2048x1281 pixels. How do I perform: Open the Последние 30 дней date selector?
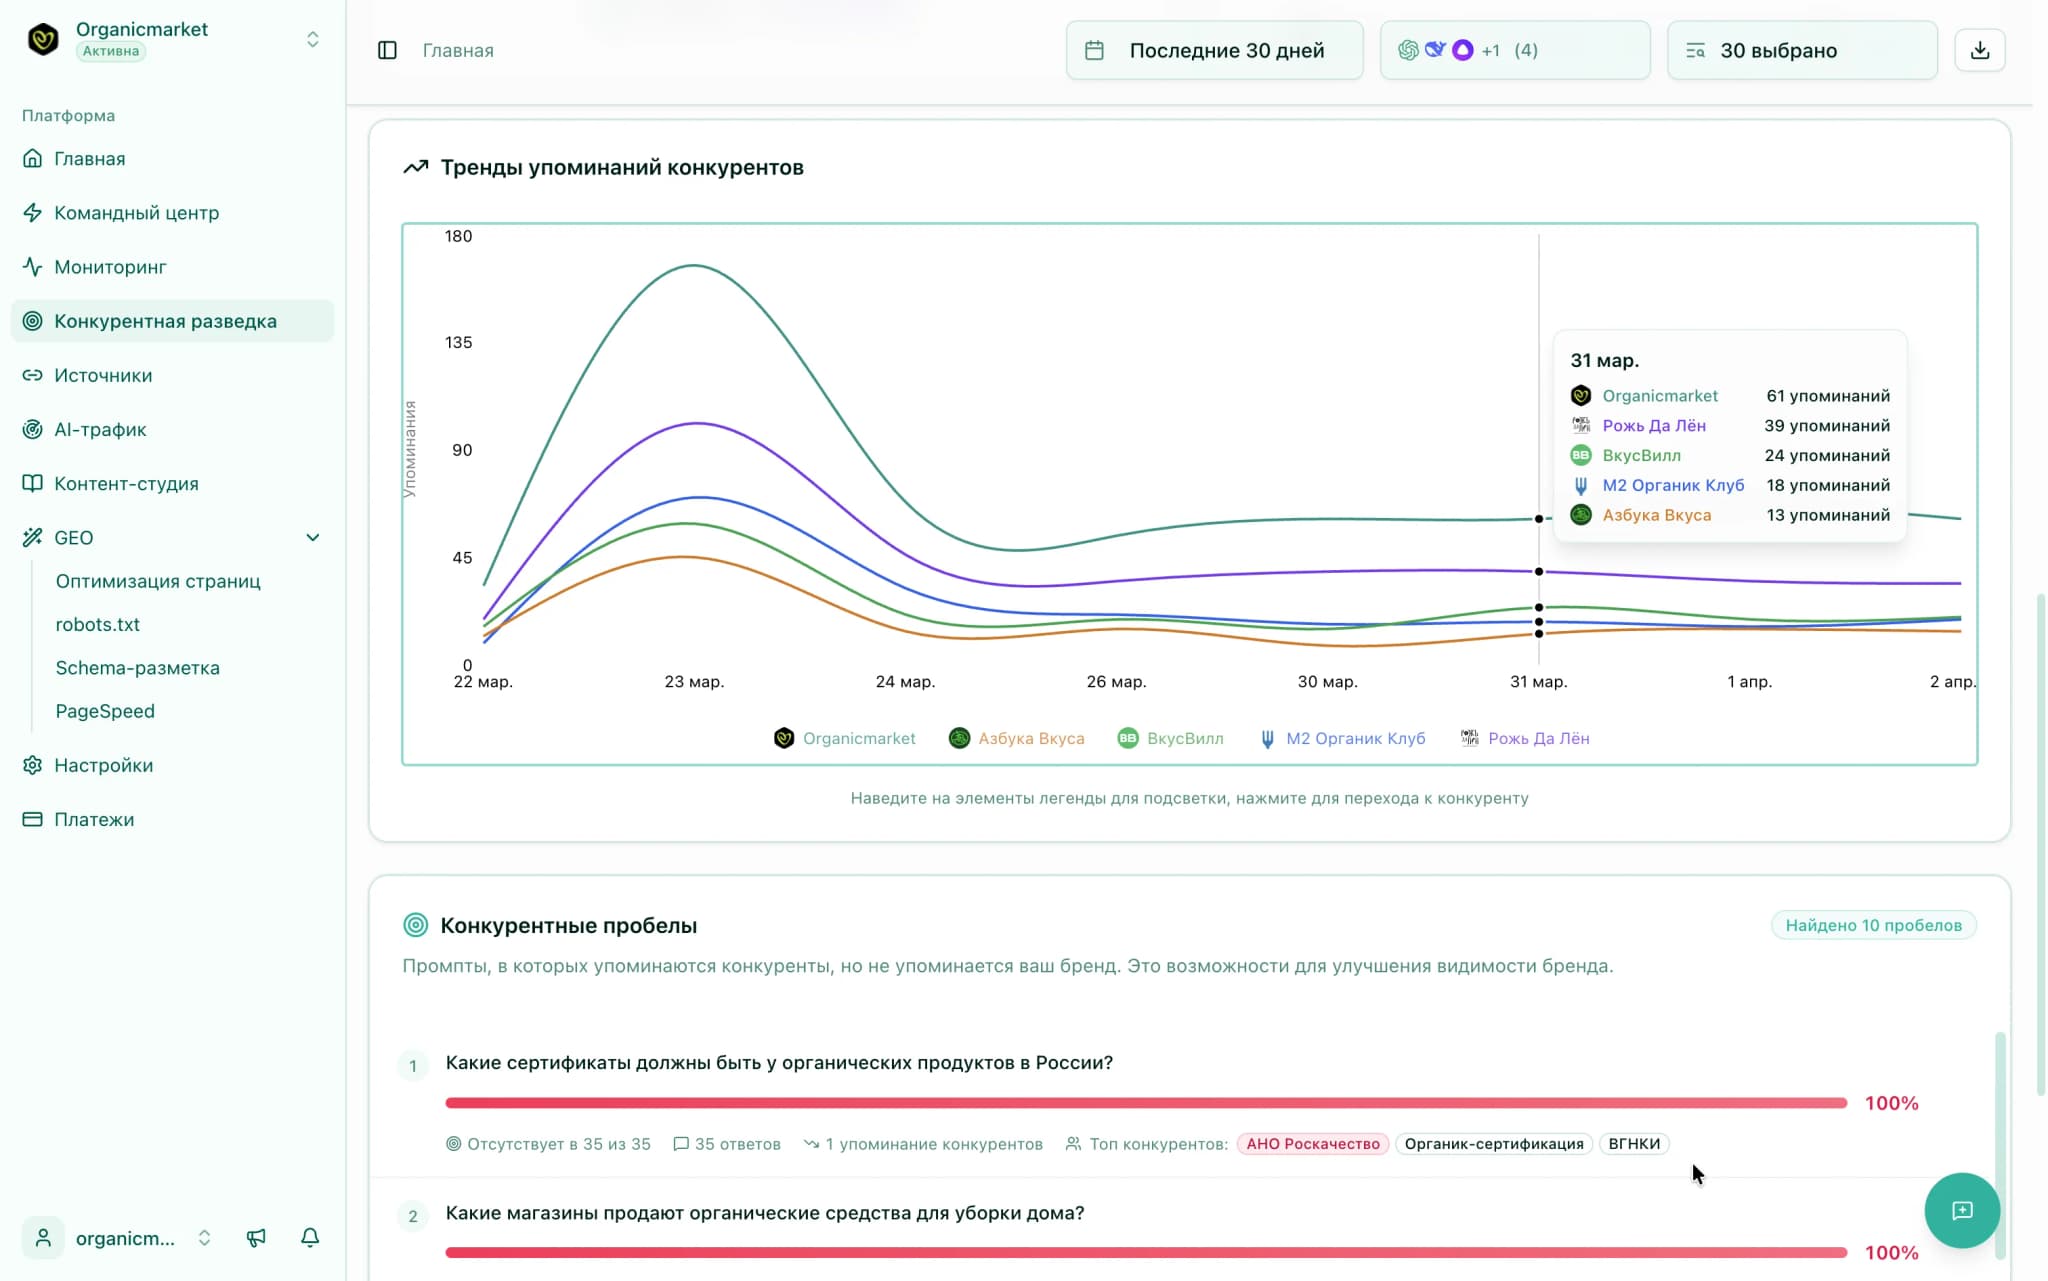pos(1213,50)
